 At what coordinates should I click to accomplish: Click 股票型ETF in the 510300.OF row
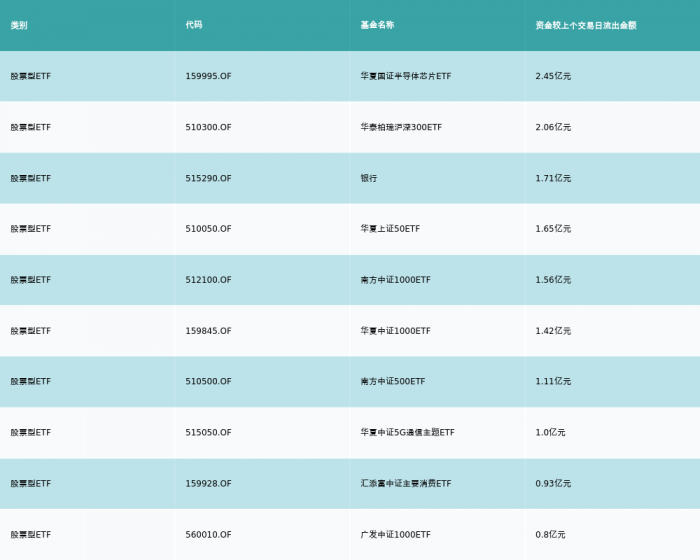31,127
